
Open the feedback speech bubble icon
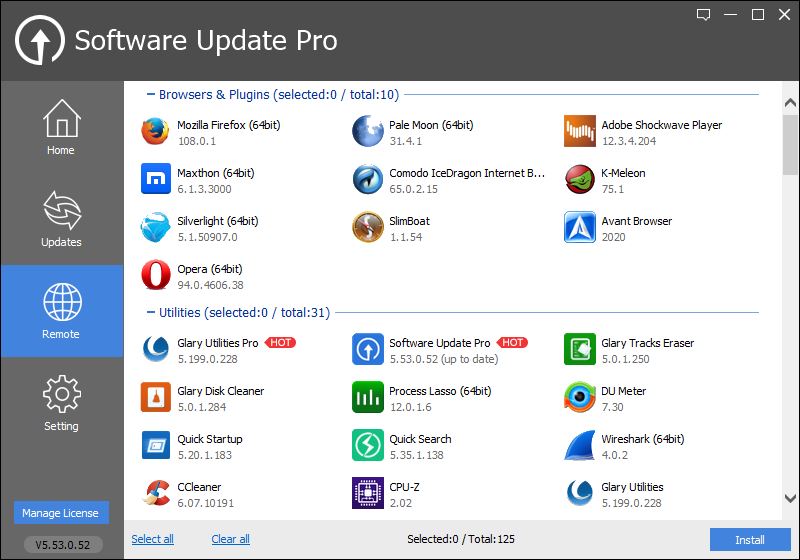(703, 15)
